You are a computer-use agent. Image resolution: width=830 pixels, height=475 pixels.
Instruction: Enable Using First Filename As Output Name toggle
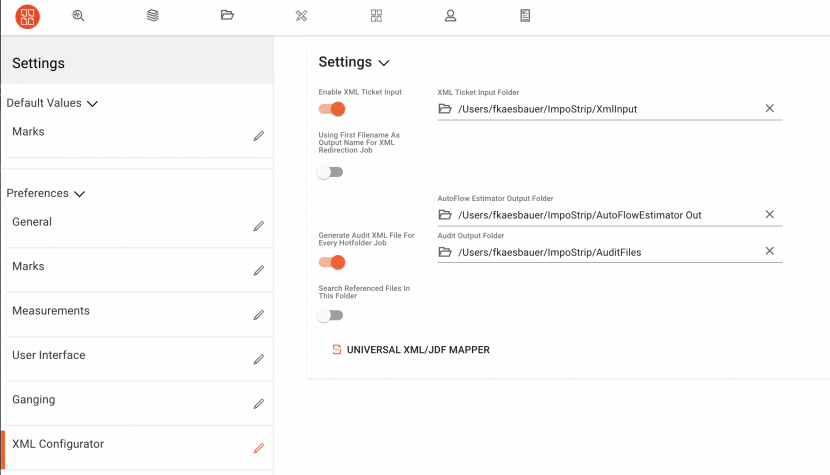pos(330,172)
